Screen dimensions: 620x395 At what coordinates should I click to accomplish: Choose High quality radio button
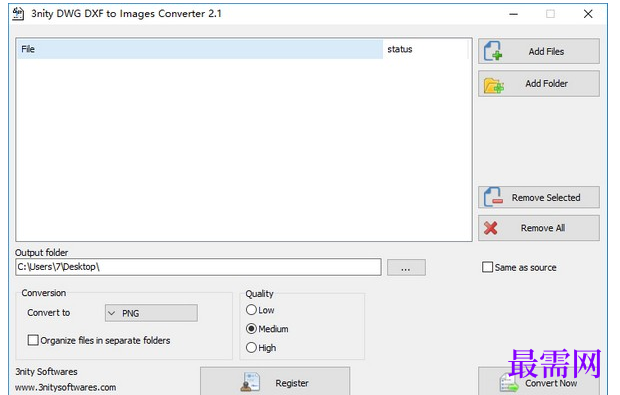click(x=251, y=348)
